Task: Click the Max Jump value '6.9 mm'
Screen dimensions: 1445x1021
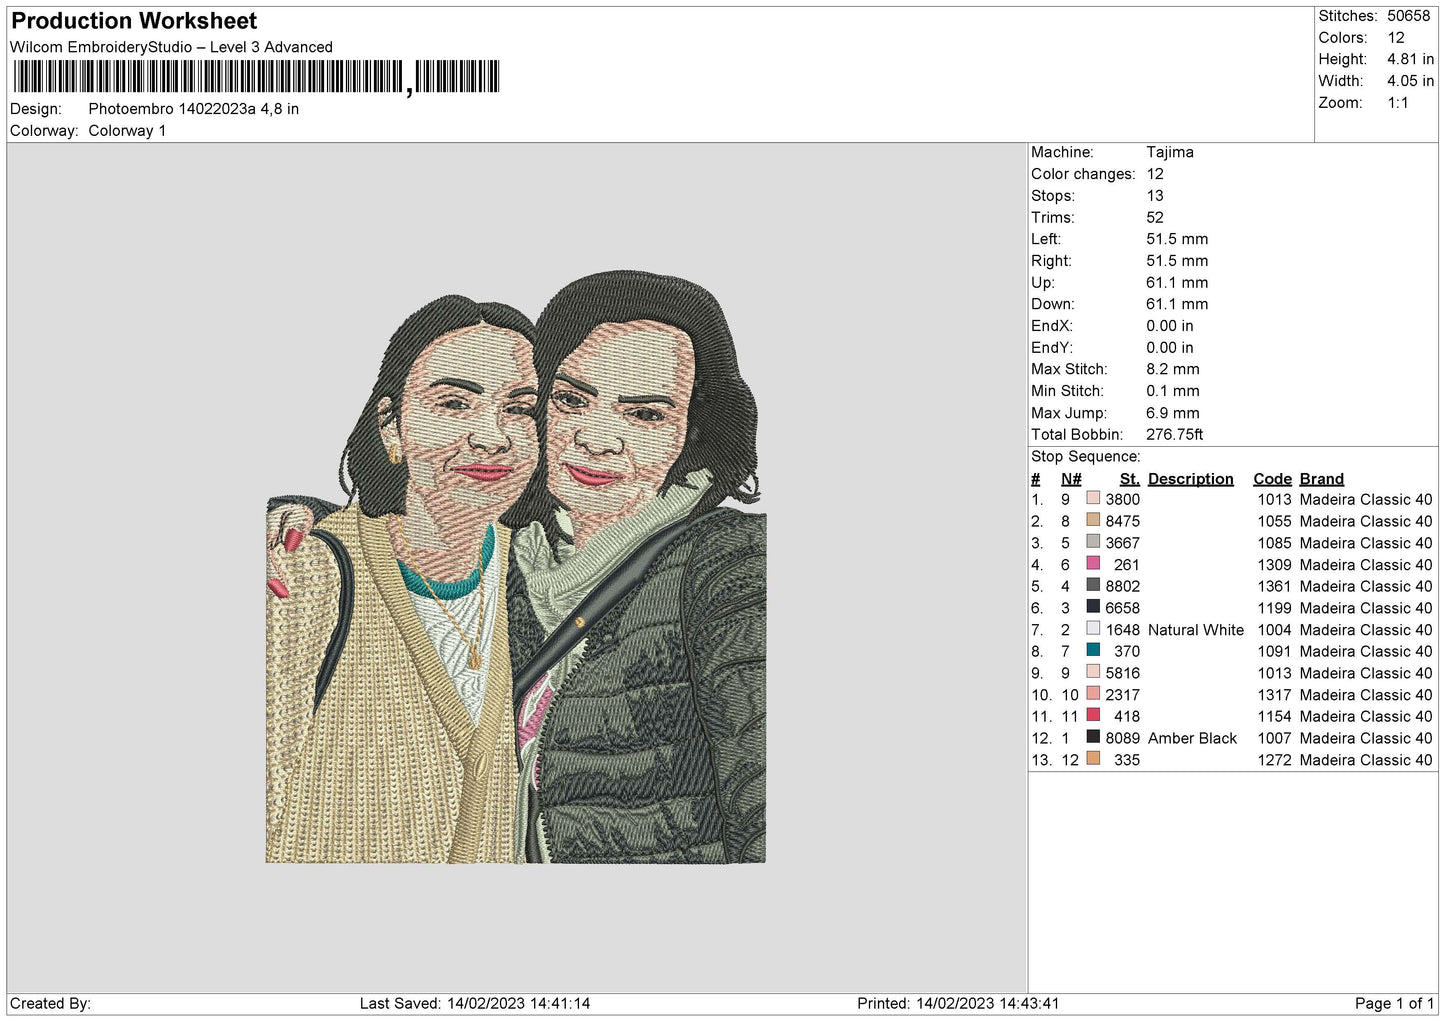Action: click(x=1173, y=413)
